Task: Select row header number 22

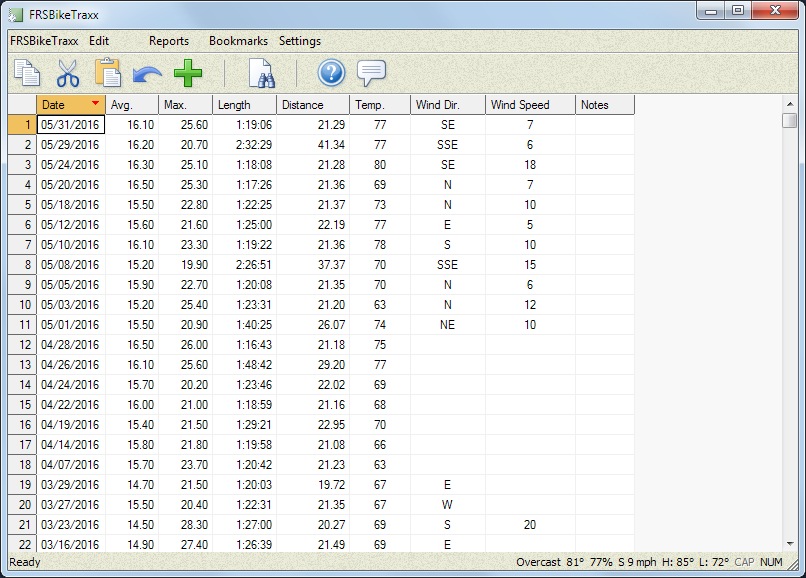Action: 22,544
